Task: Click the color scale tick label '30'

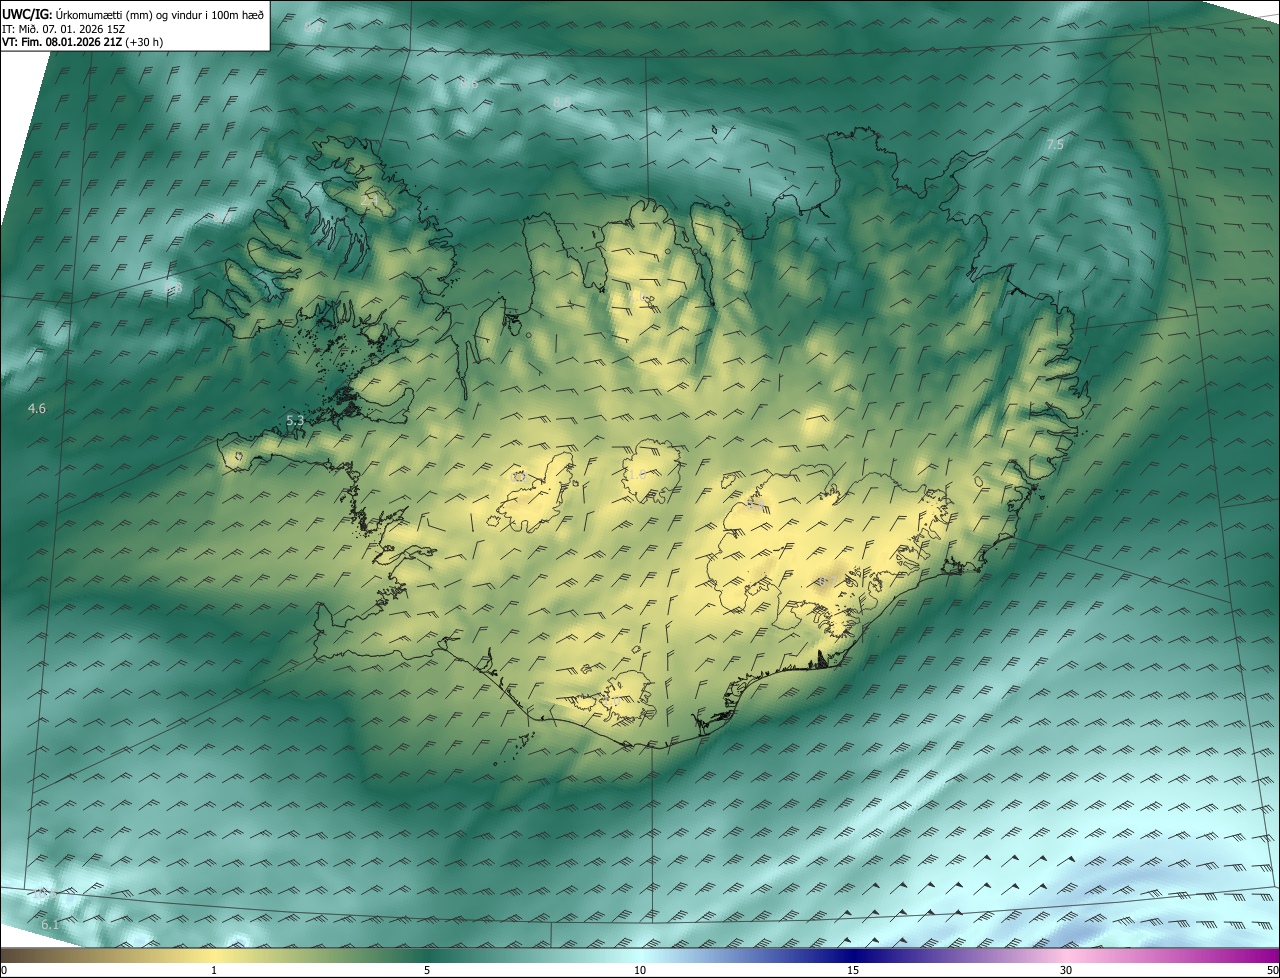Action: click(x=1066, y=970)
